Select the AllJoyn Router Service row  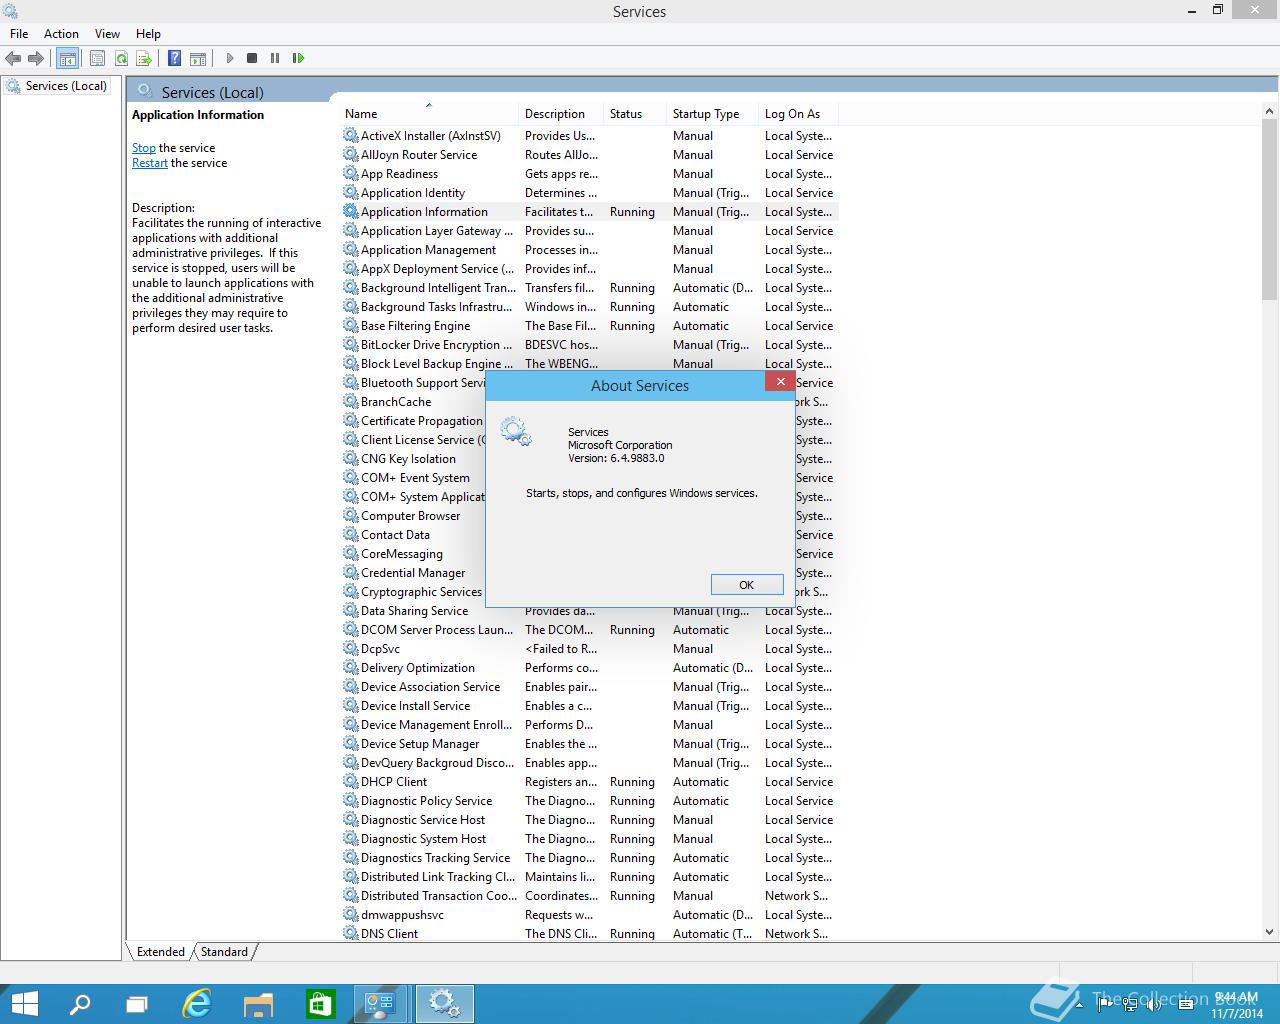590,155
